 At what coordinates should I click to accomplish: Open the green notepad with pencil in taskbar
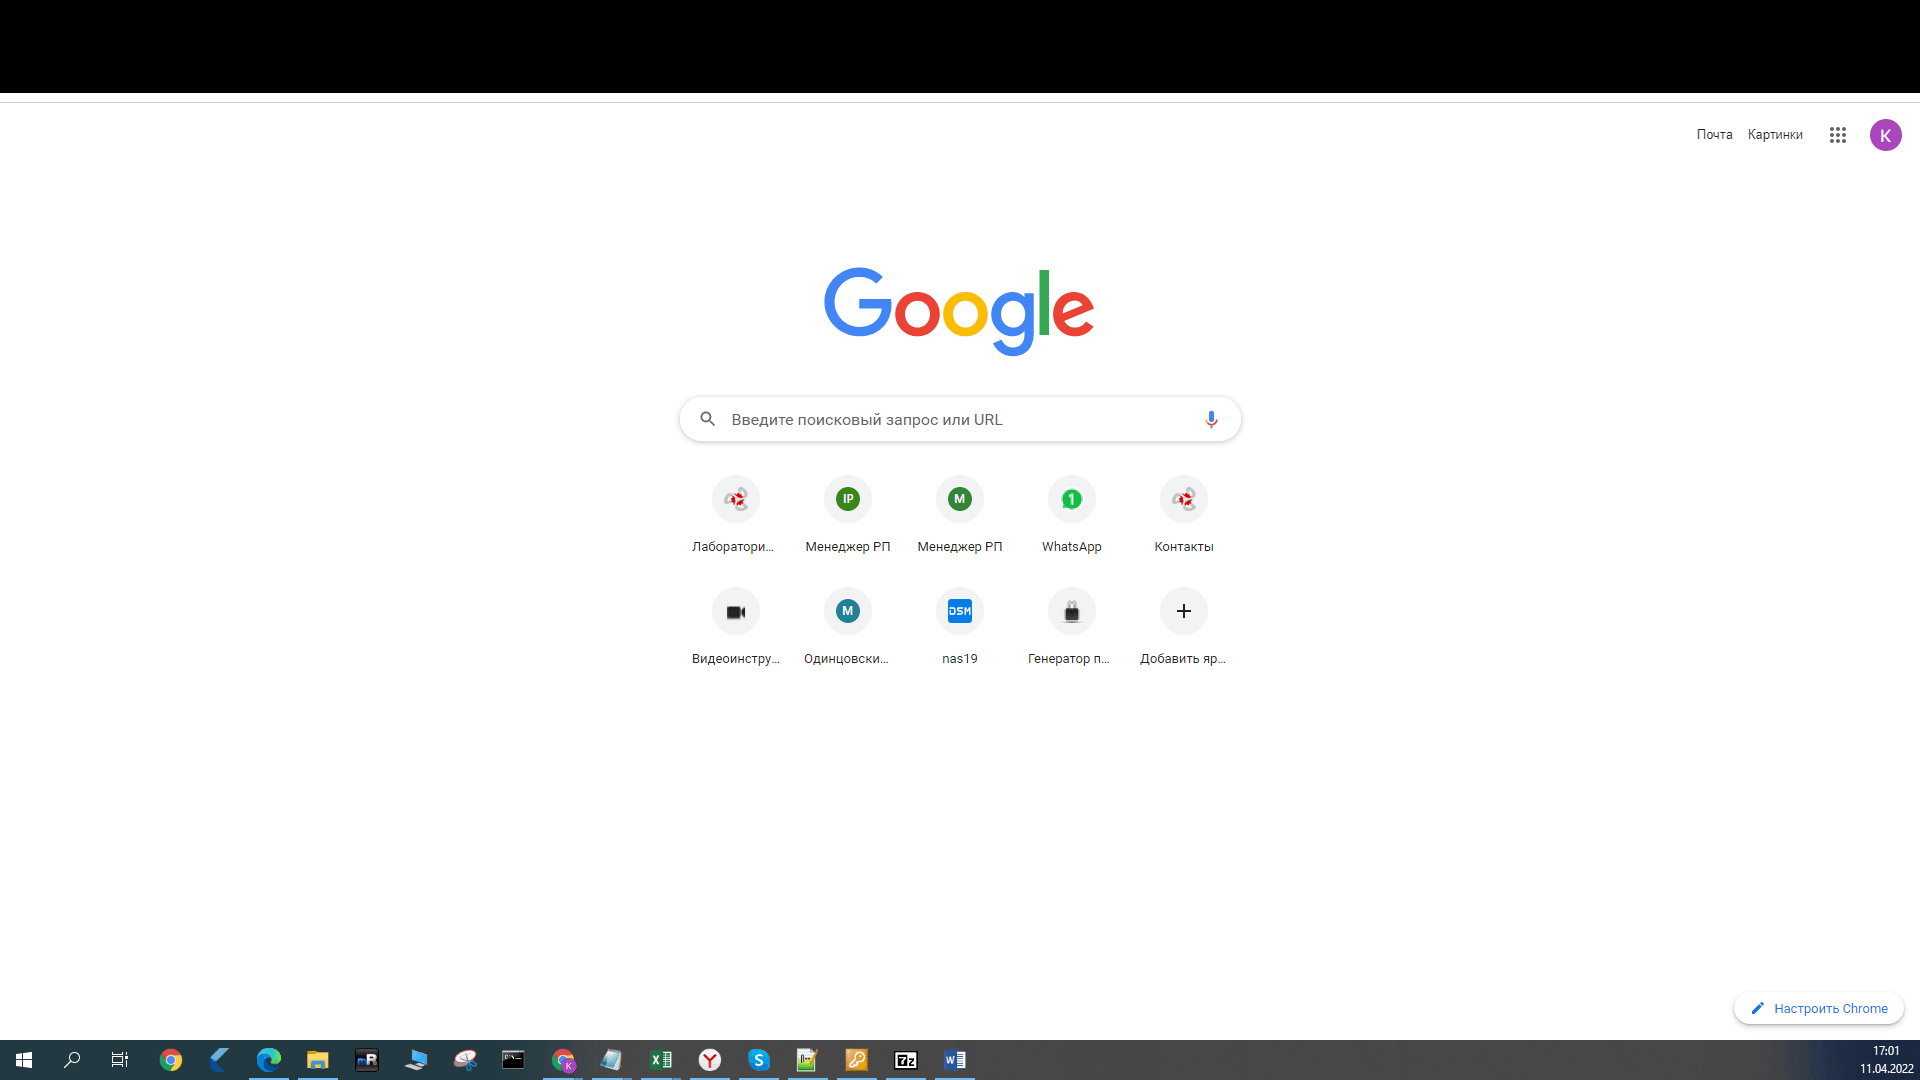tap(808, 1060)
